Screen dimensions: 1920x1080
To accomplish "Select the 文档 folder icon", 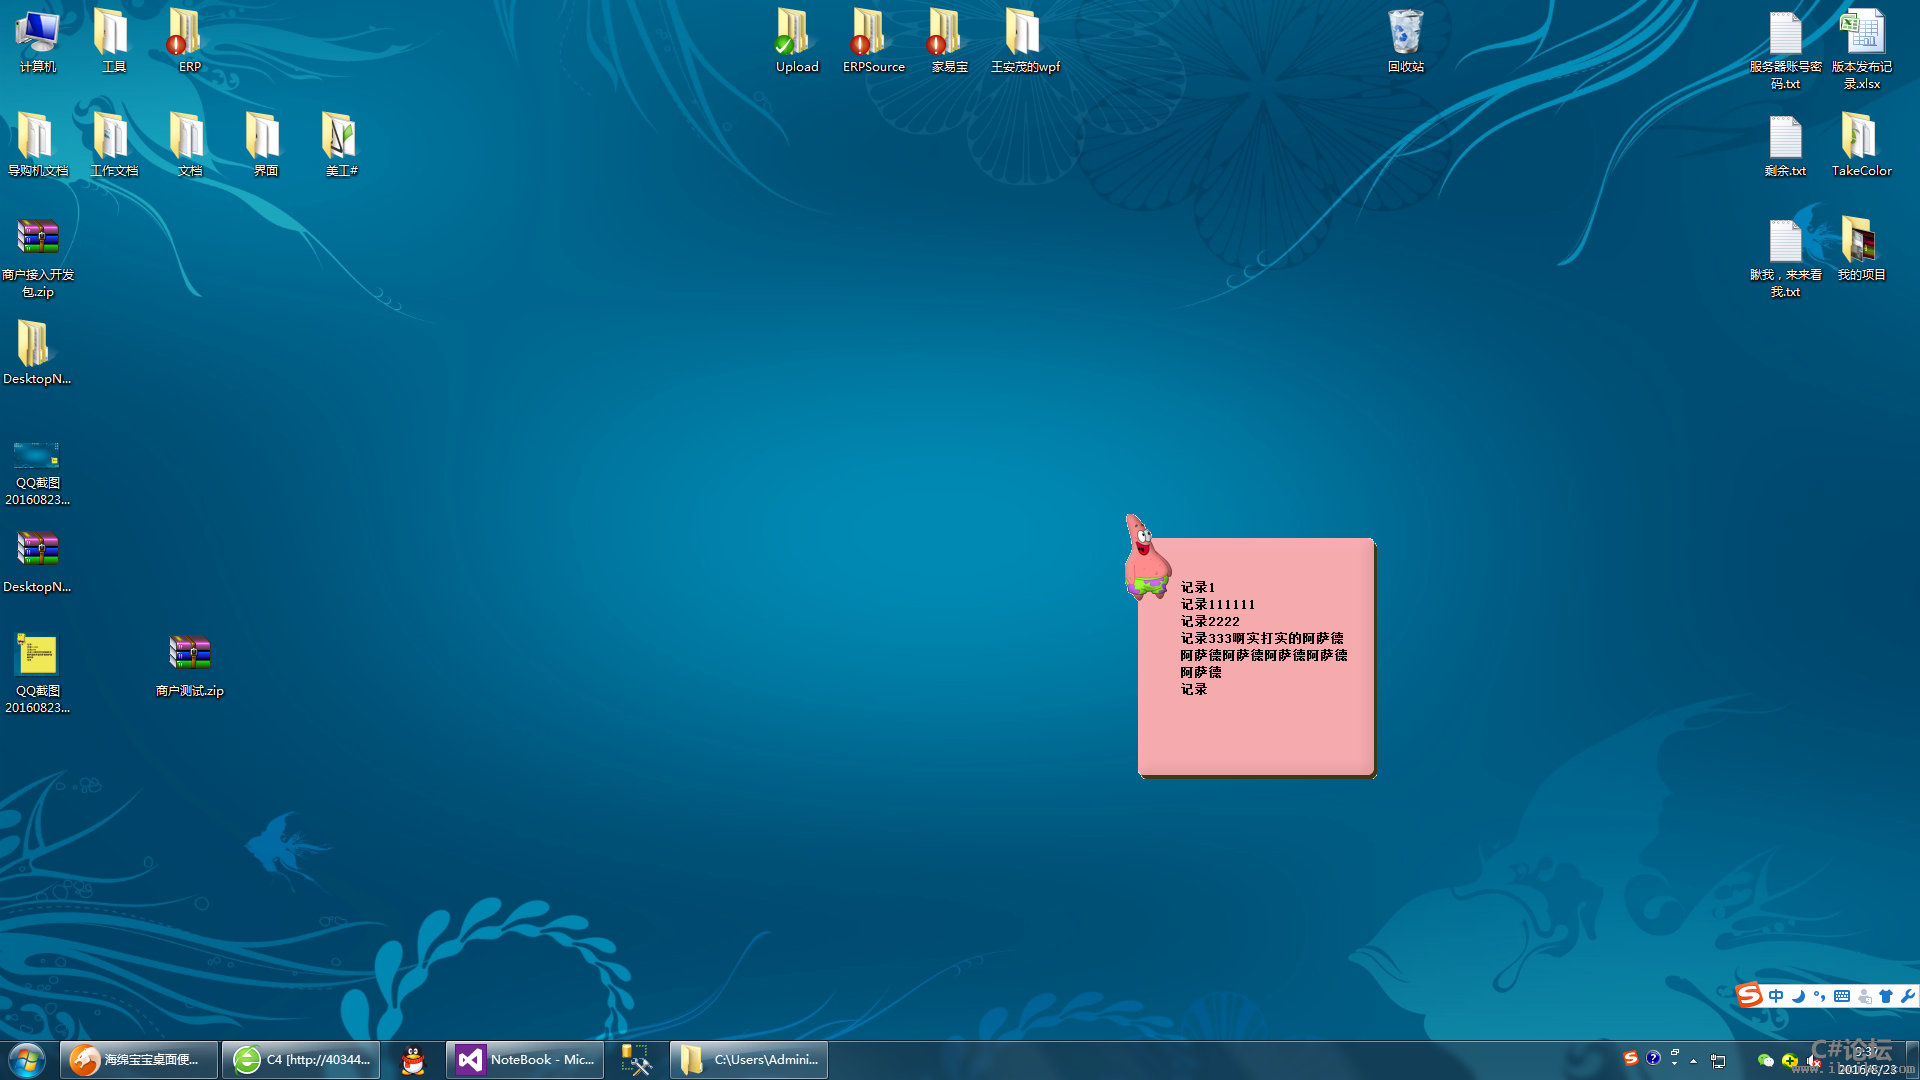I will pyautogui.click(x=189, y=145).
